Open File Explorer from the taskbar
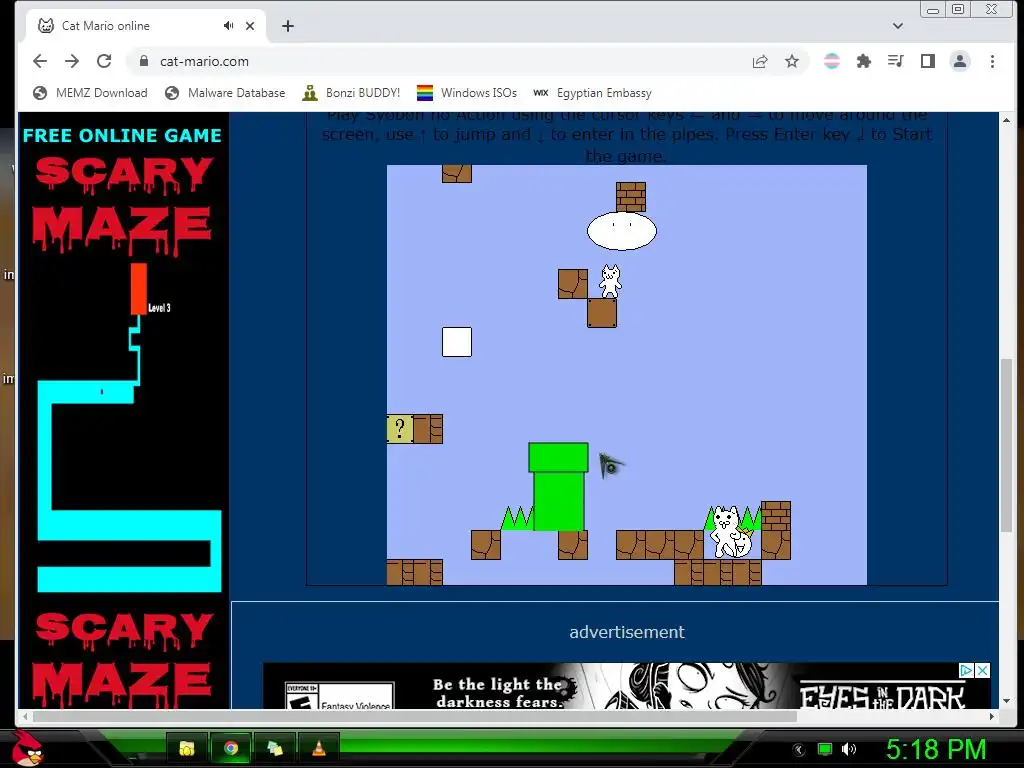Viewport: 1024px width, 768px height. [x=187, y=748]
